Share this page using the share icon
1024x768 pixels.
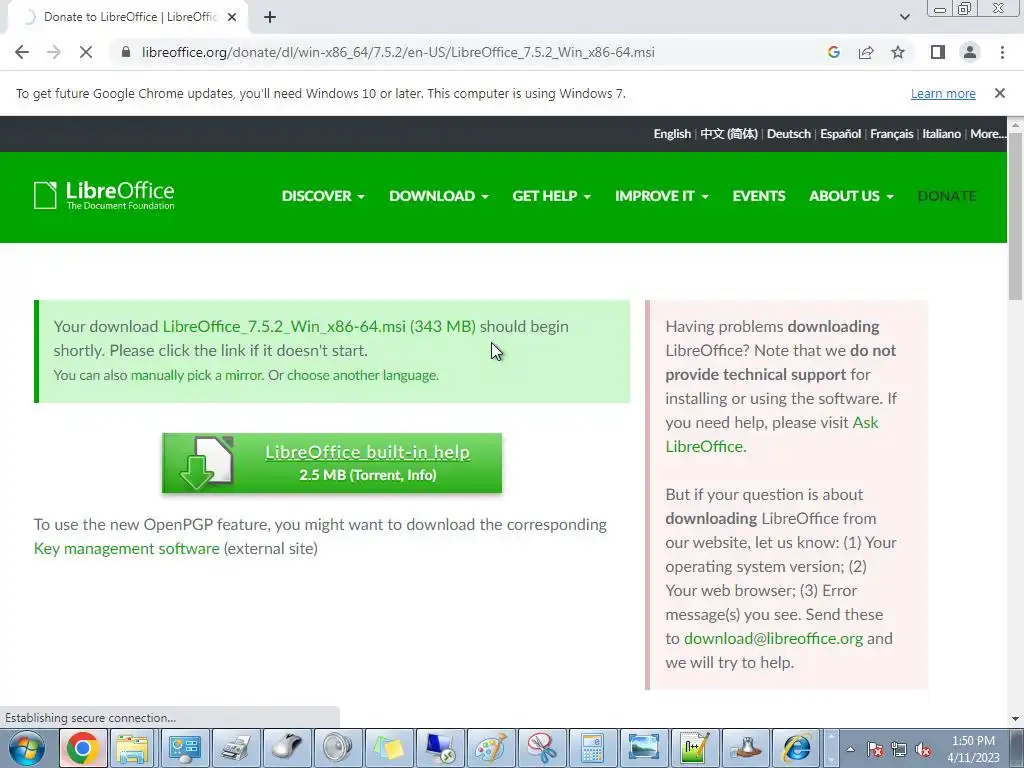866,52
